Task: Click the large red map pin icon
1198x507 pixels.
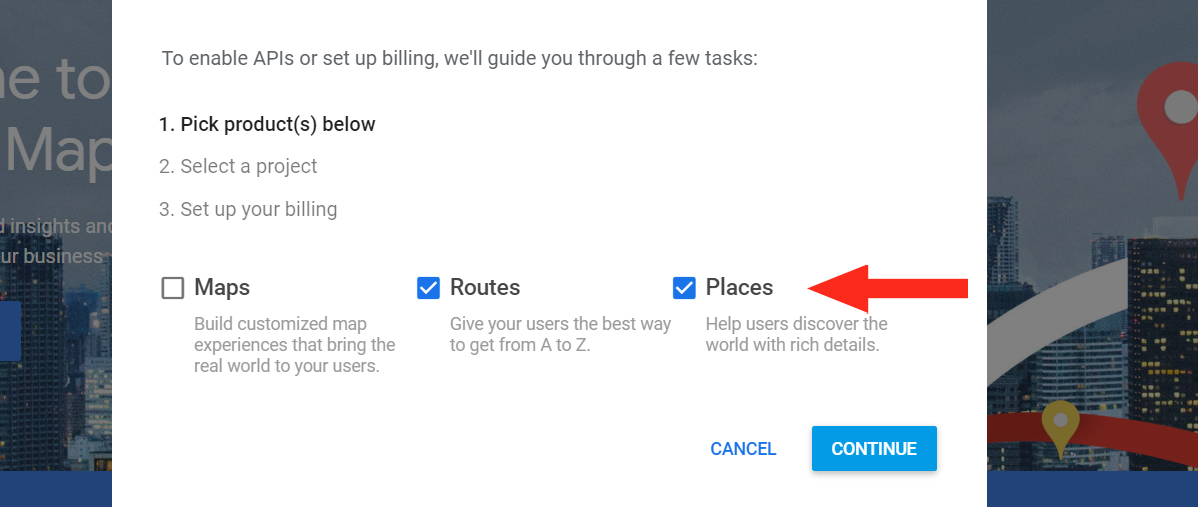Action: [x=1169, y=120]
